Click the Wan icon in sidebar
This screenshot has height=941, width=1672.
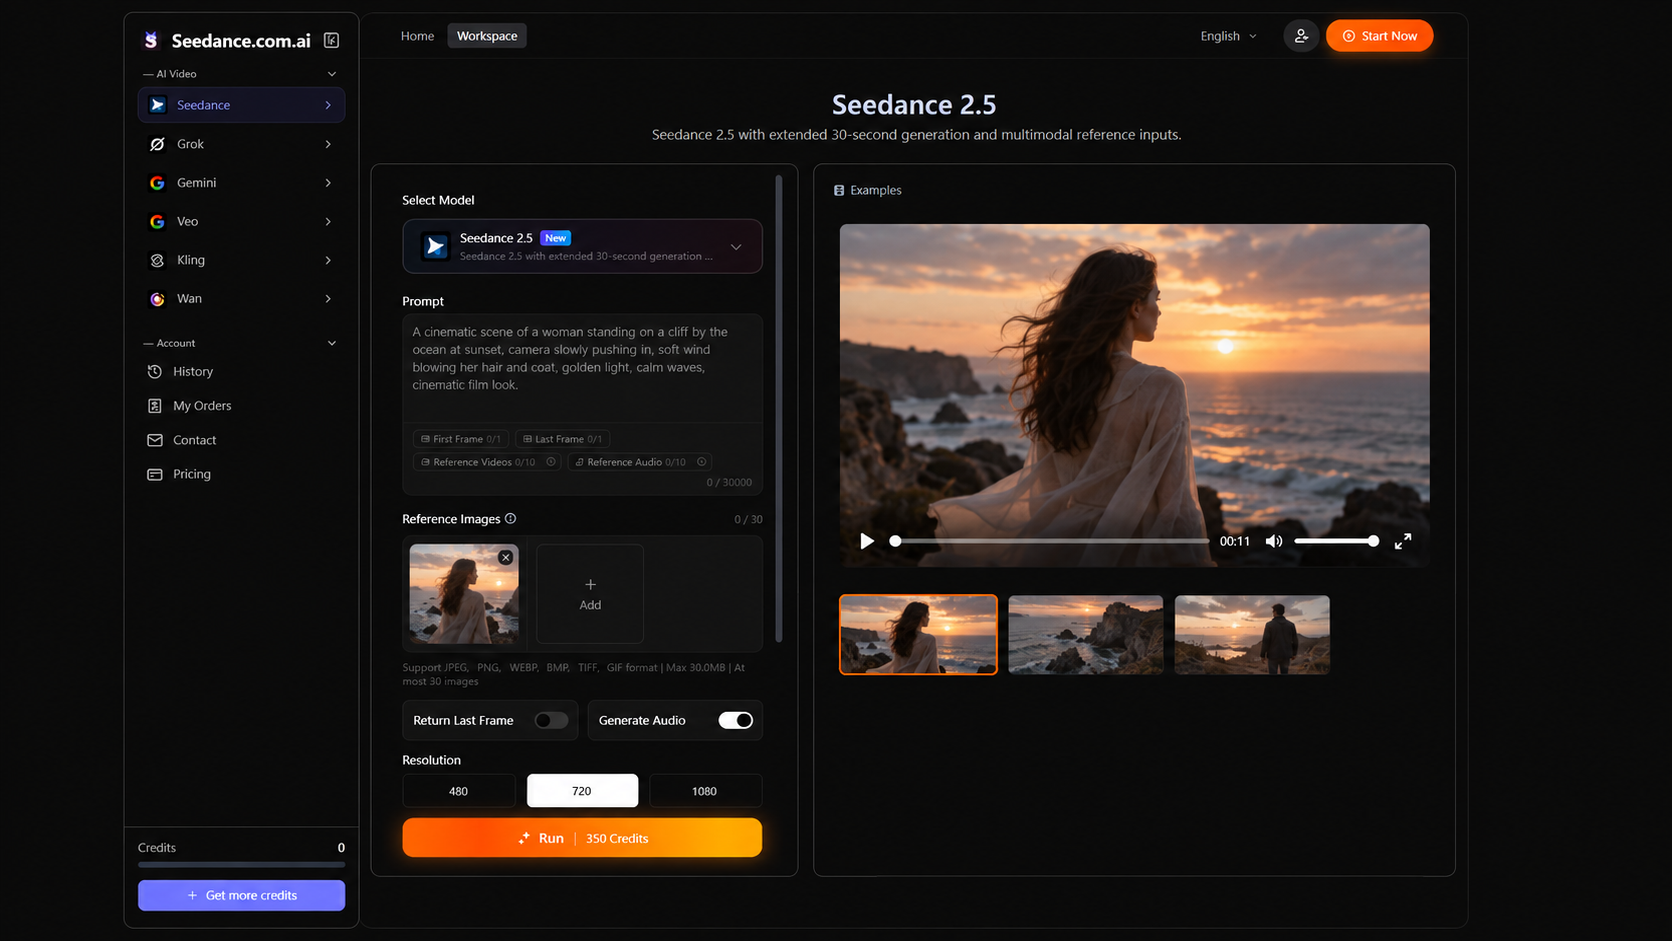(157, 299)
